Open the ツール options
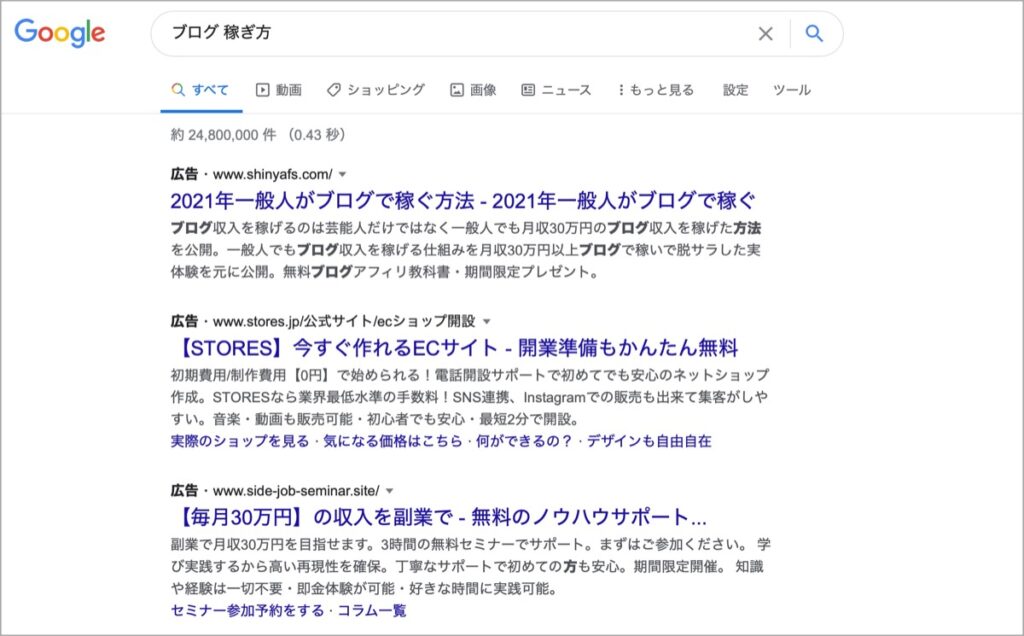Screen dimensions: 1024x636 click(x=792, y=90)
